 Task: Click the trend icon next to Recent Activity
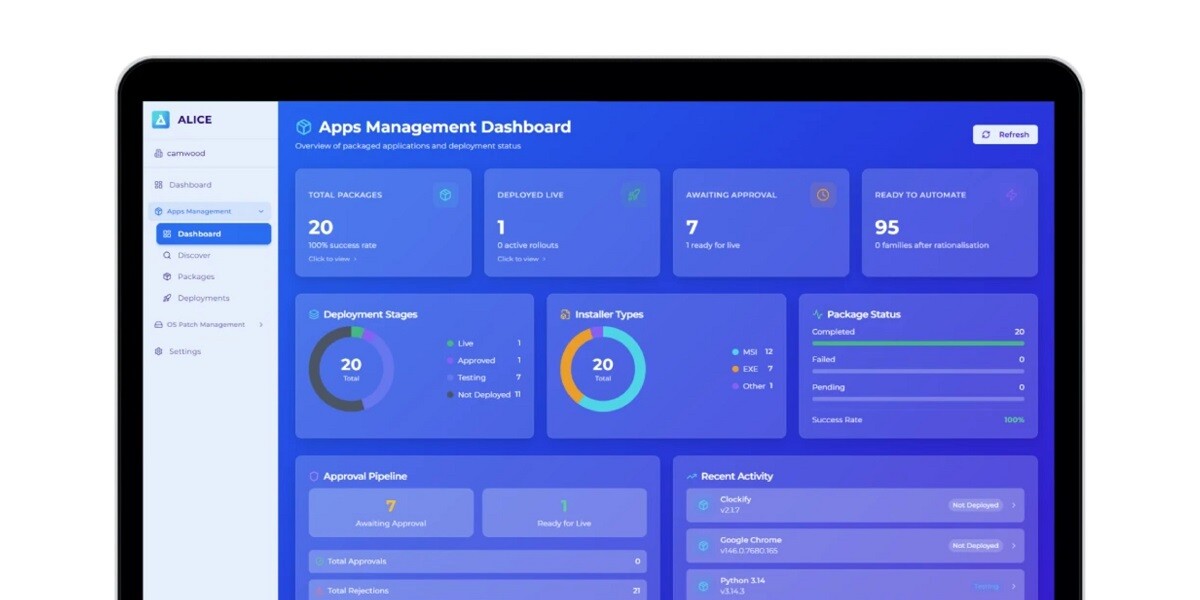pos(692,476)
